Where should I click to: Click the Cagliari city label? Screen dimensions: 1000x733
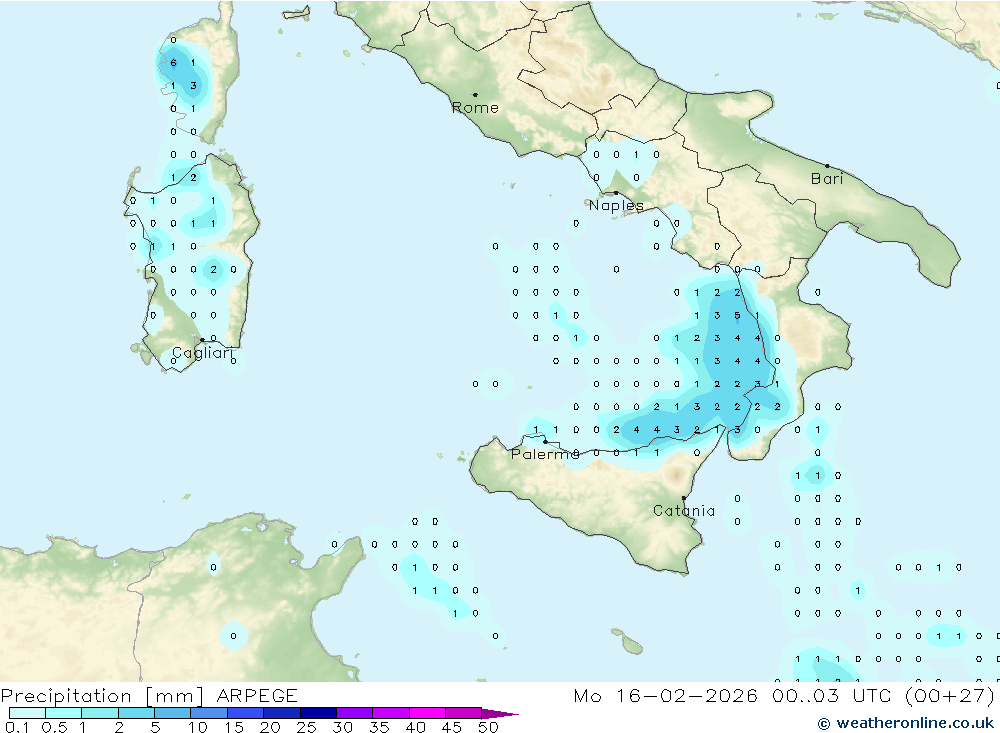click(203, 353)
